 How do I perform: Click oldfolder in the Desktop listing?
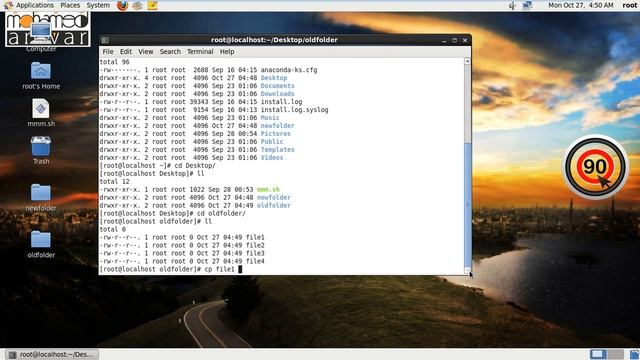pyautogui.click(x=274, y=205)
